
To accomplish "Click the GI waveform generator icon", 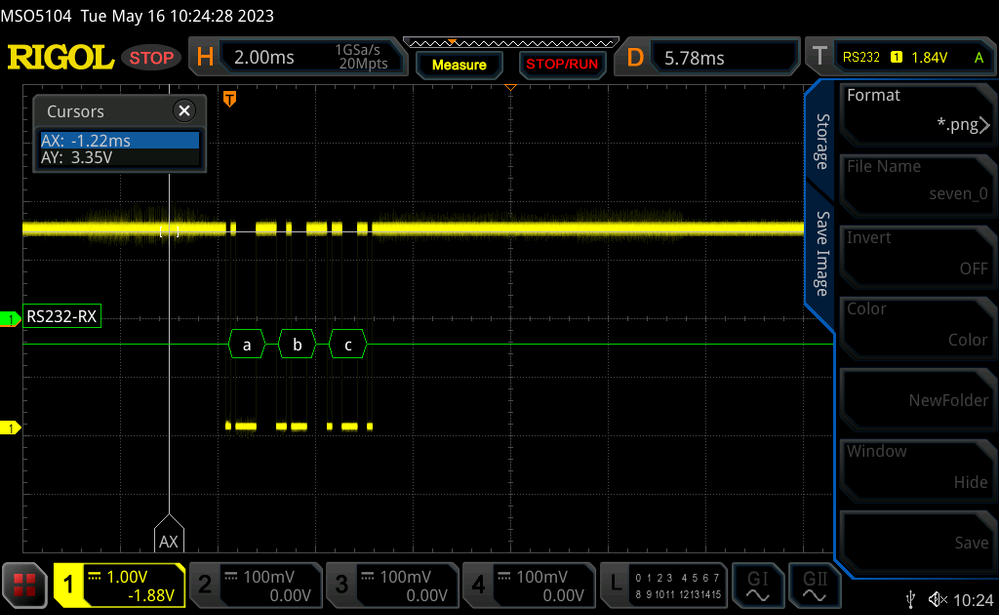I will (x=758, y=586).
